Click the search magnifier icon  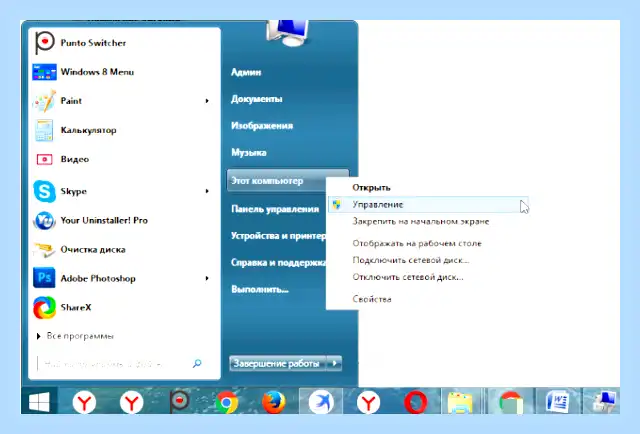coord(197,363)
